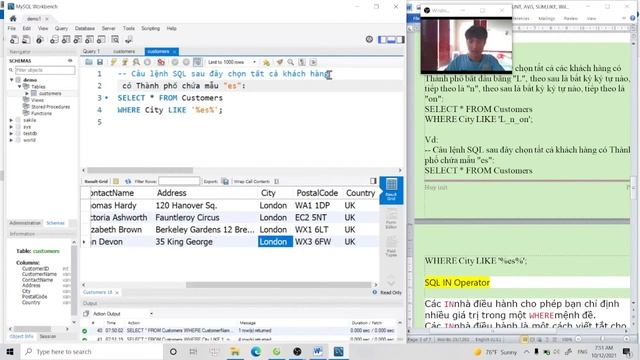Toggle invisible characters icon in query toolbar
This screenshot has width=640, height=360.
click(302, 62)
